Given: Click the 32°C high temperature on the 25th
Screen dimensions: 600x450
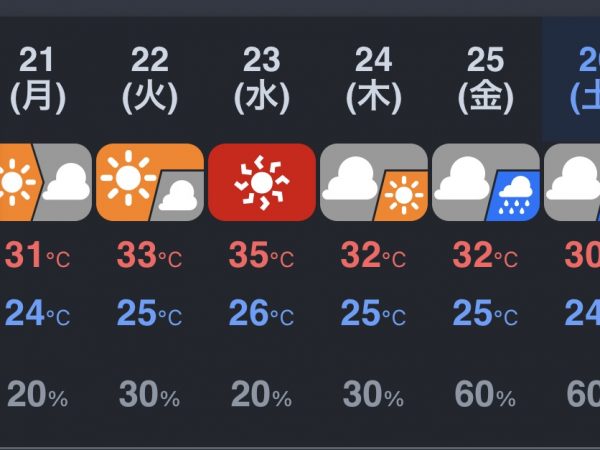Looking at the screenshot, I should pyautogui.click(x=486, y=255).
